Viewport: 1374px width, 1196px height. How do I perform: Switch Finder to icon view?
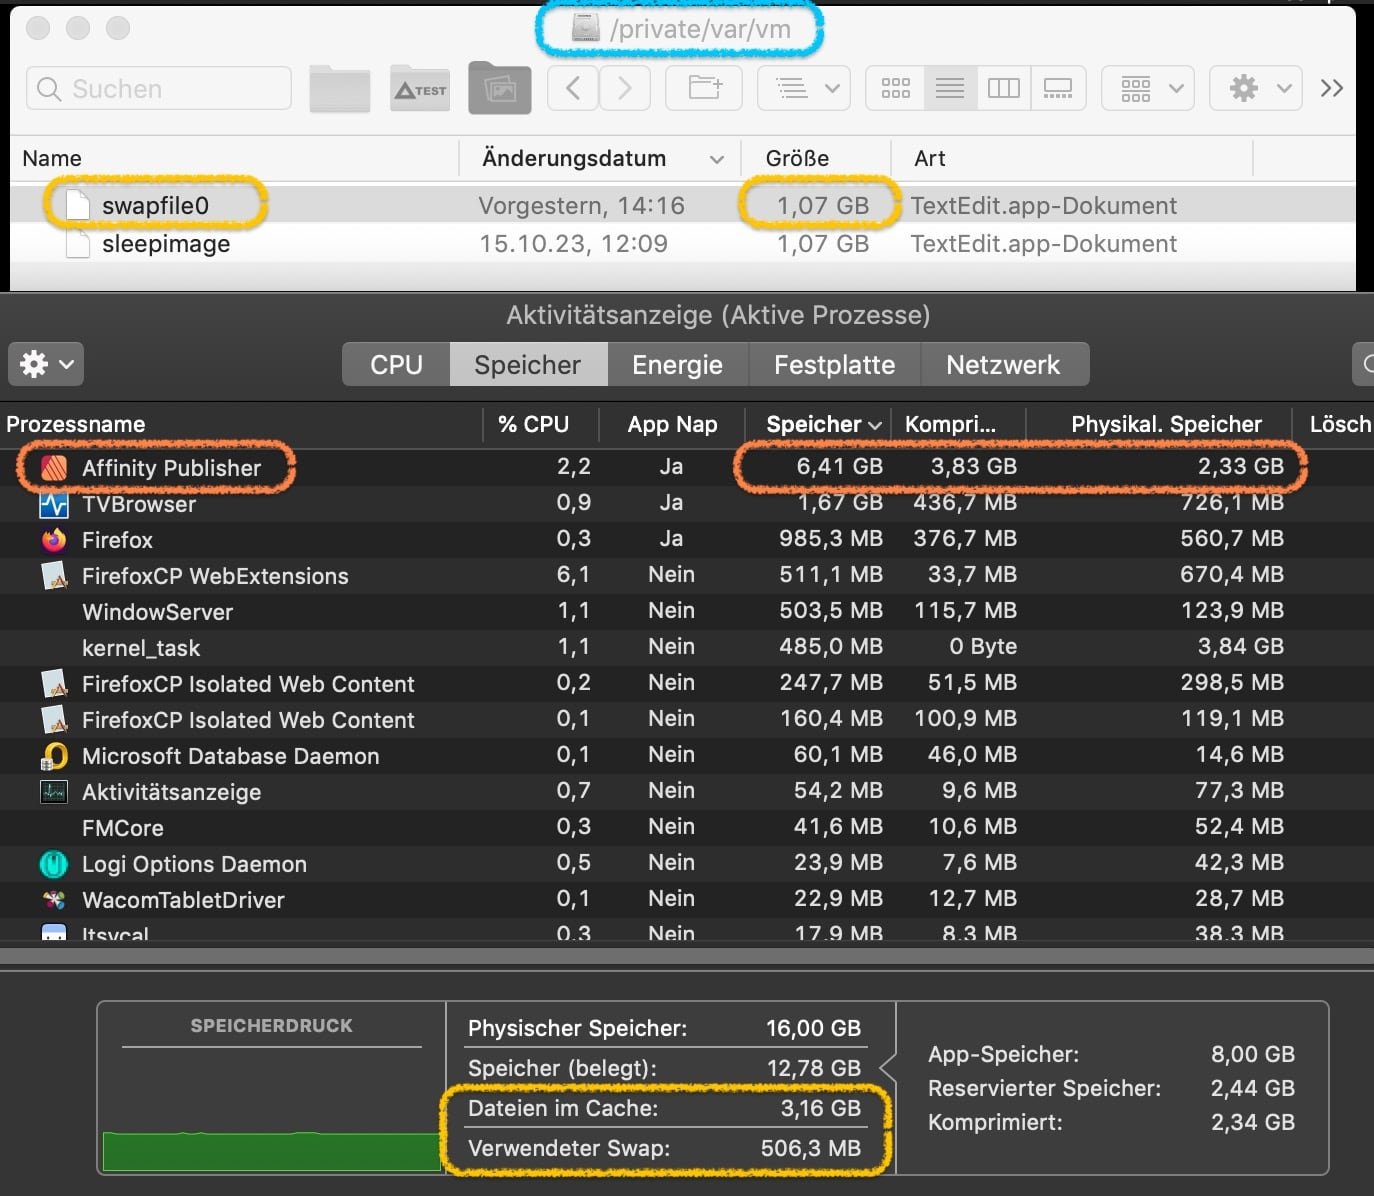(895, 89)
